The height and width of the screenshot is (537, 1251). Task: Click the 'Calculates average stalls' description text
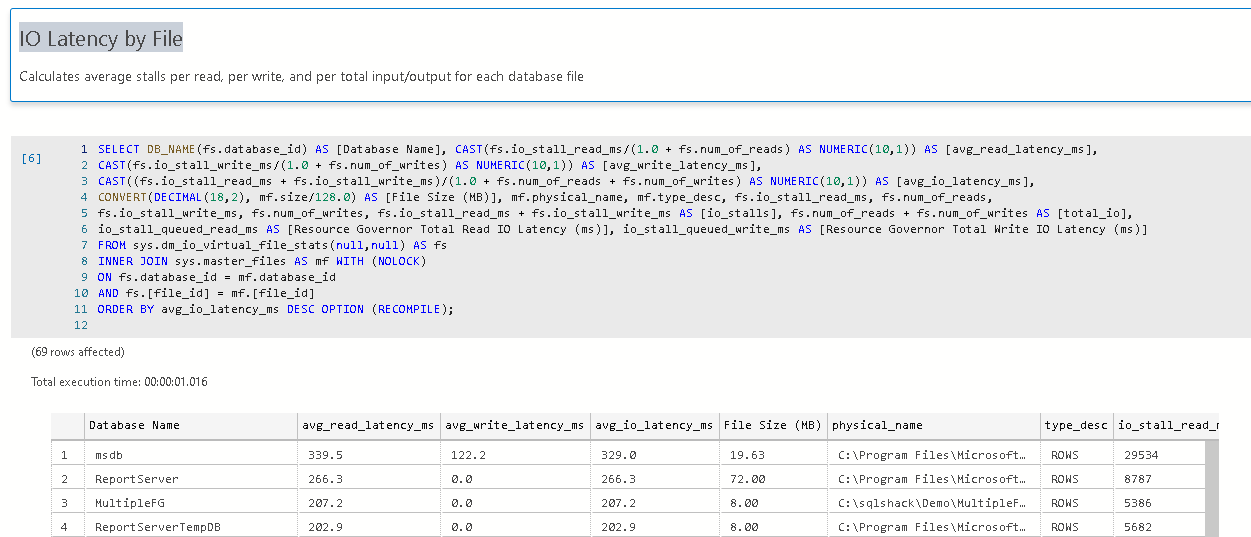pos(301,76)
